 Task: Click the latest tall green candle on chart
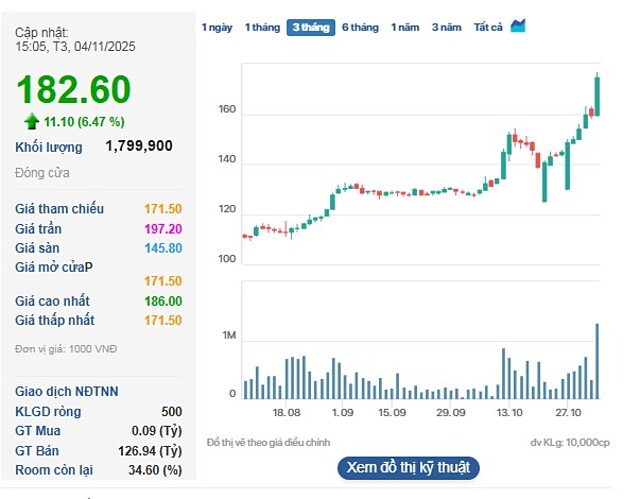597,95
